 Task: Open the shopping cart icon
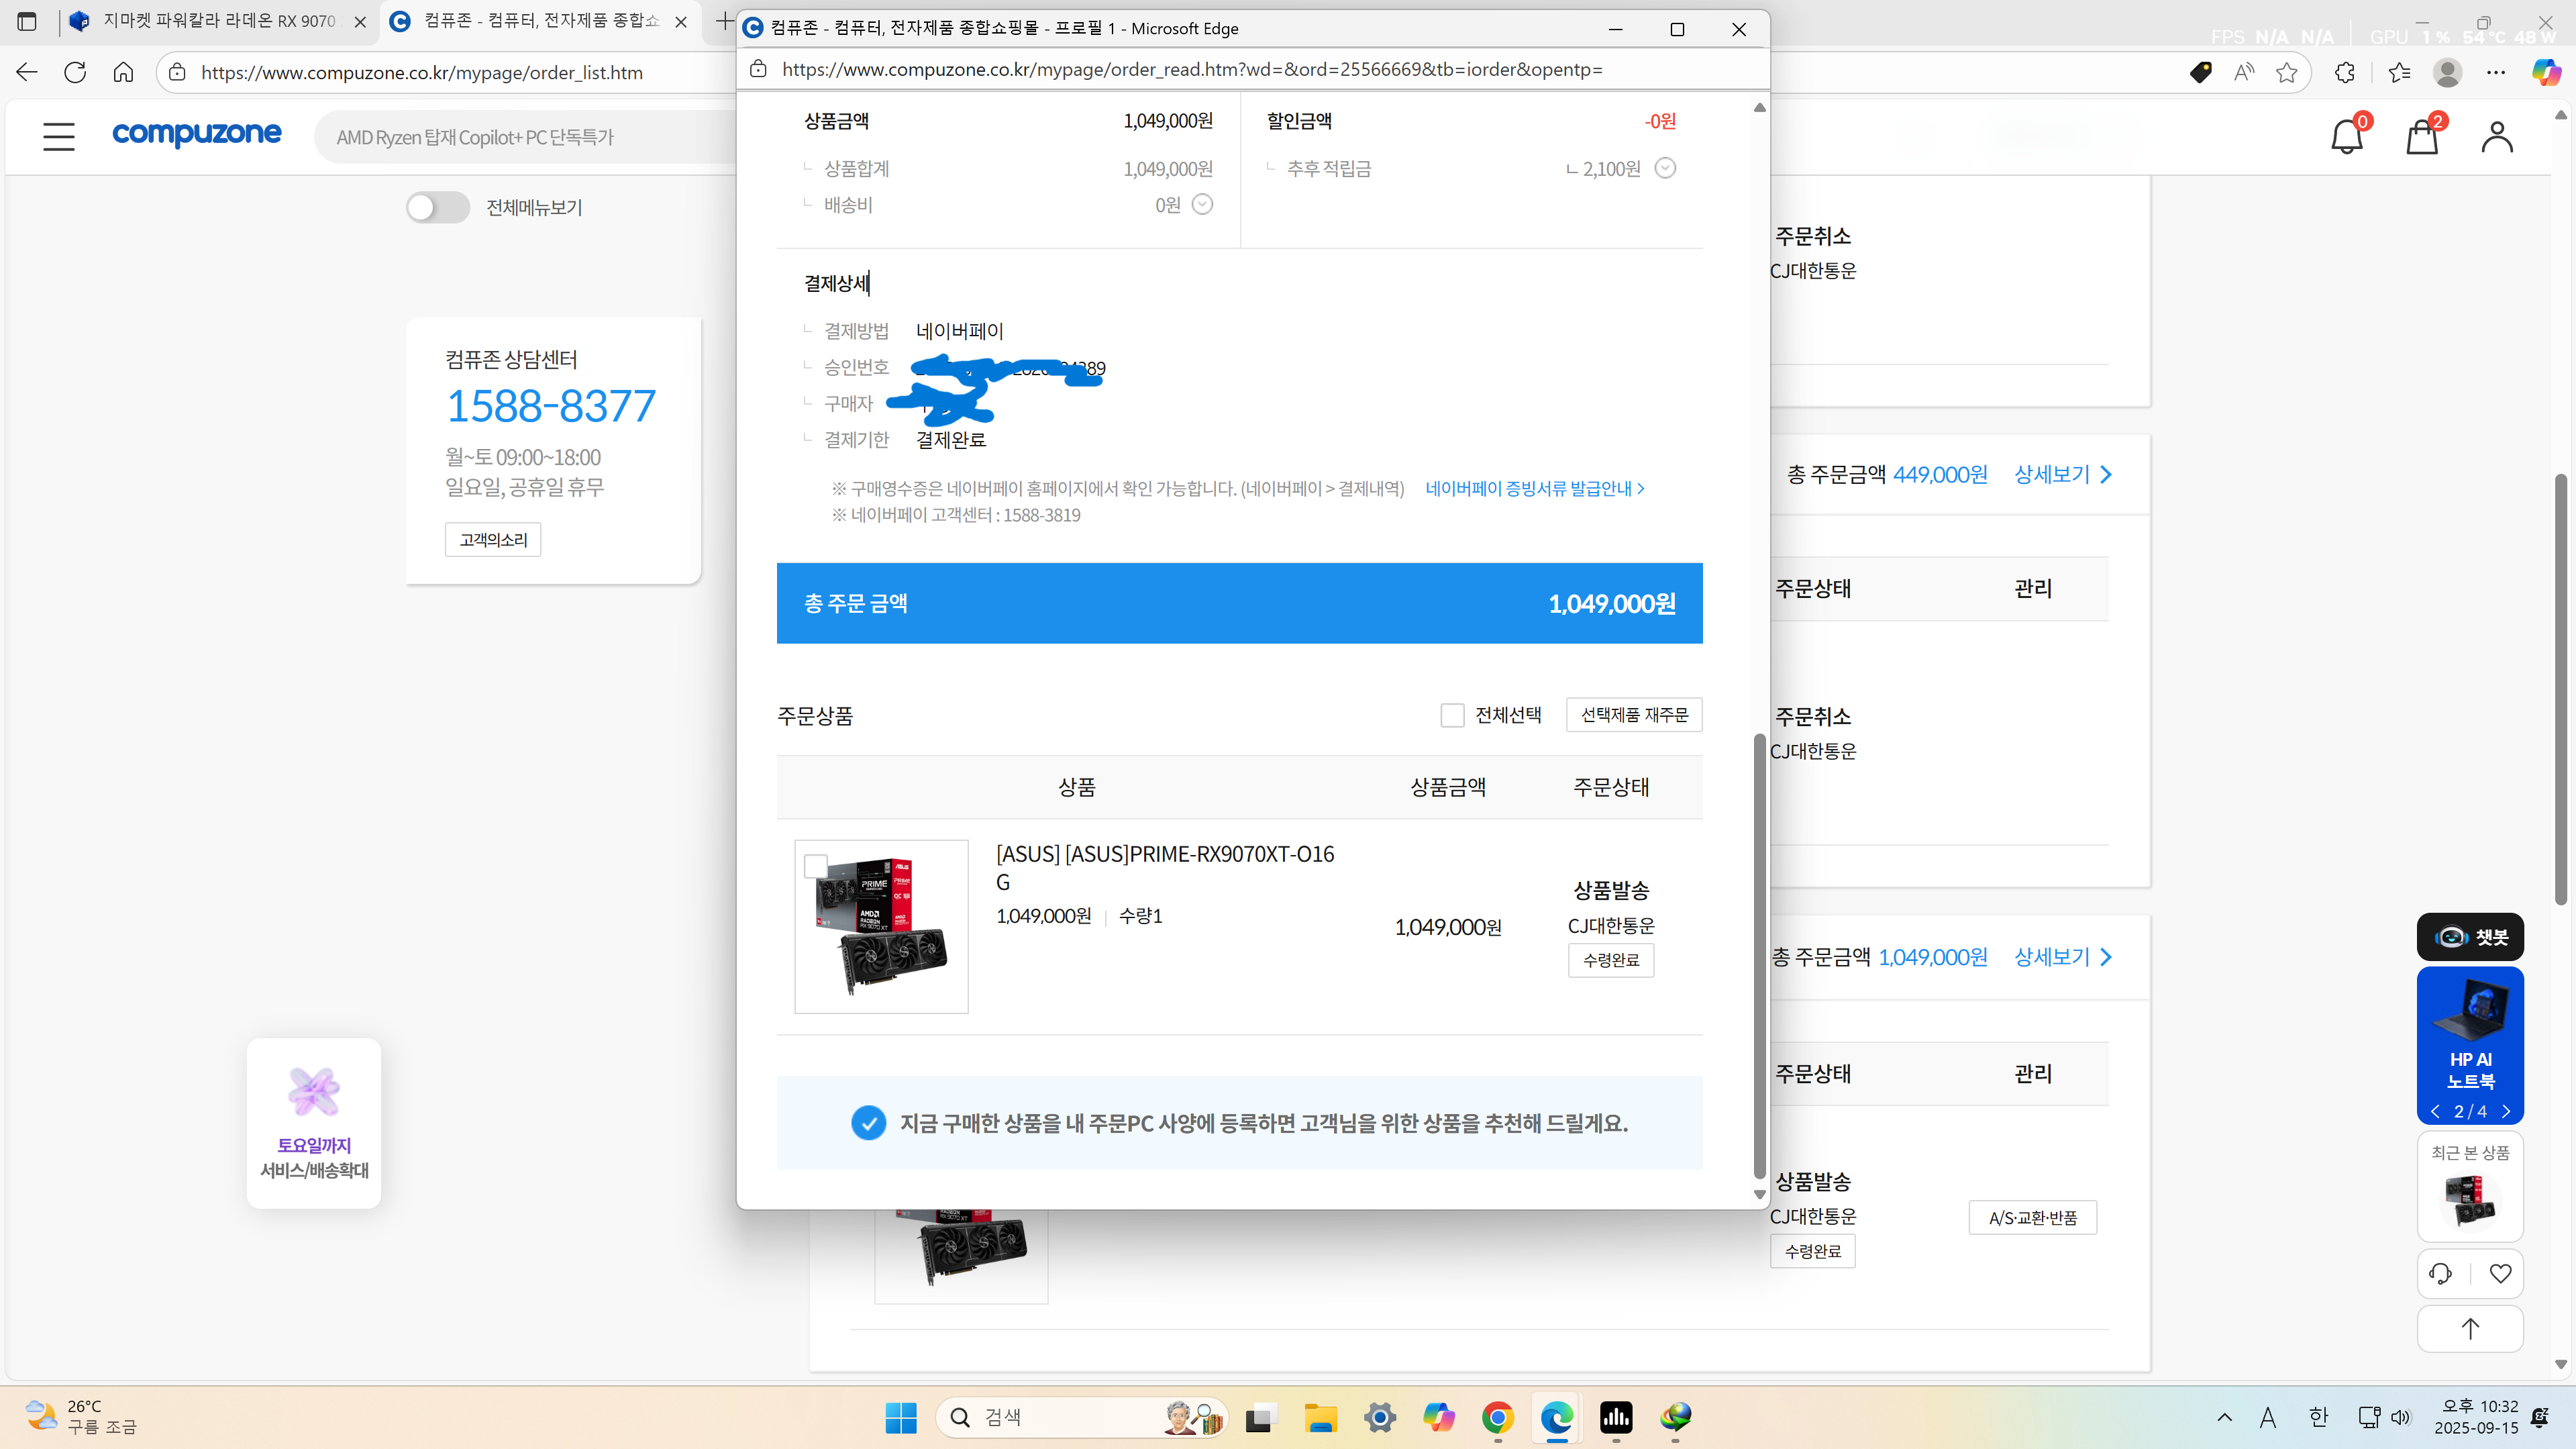pos(2421,137)
